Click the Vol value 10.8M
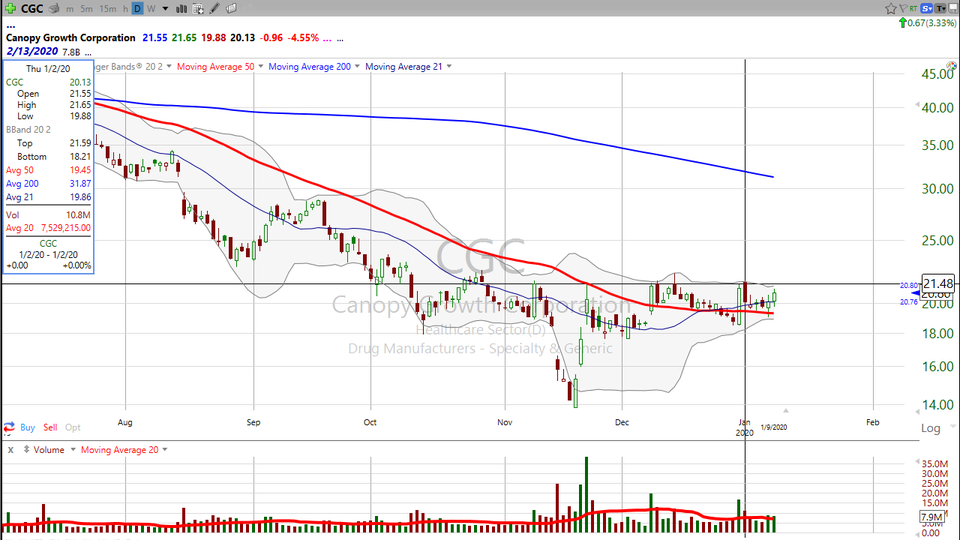The width and height of the screenshot is (960, 540). [78, 215]
